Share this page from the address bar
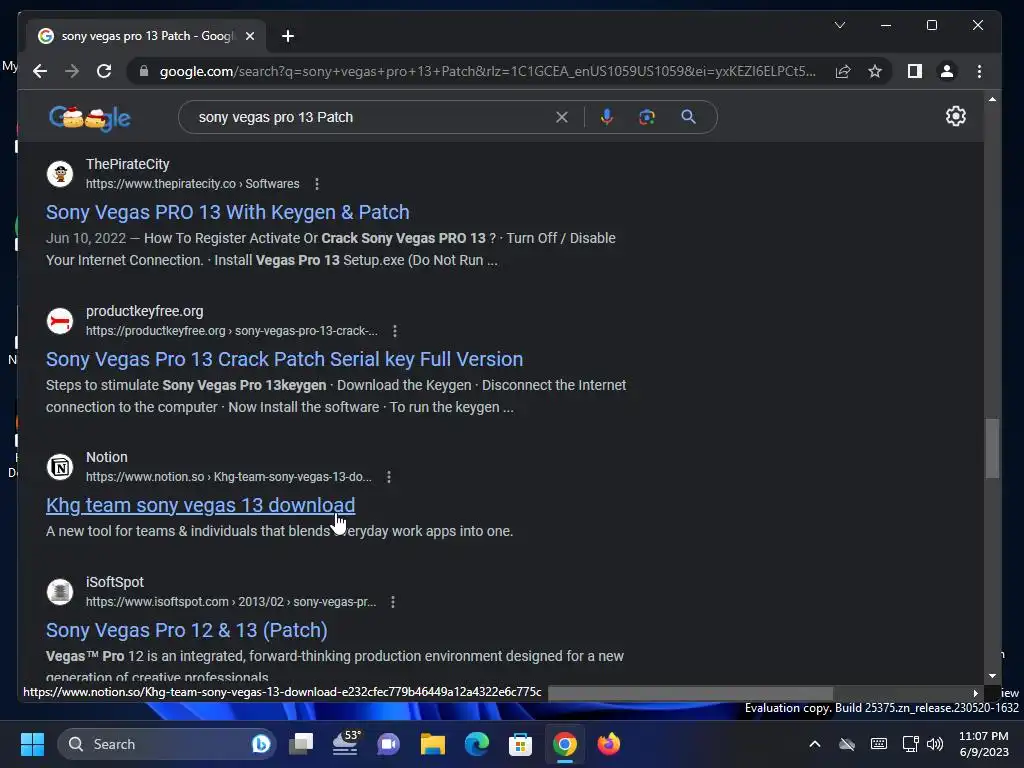Viewport: 1024px width, 768px height. [842, 71]
